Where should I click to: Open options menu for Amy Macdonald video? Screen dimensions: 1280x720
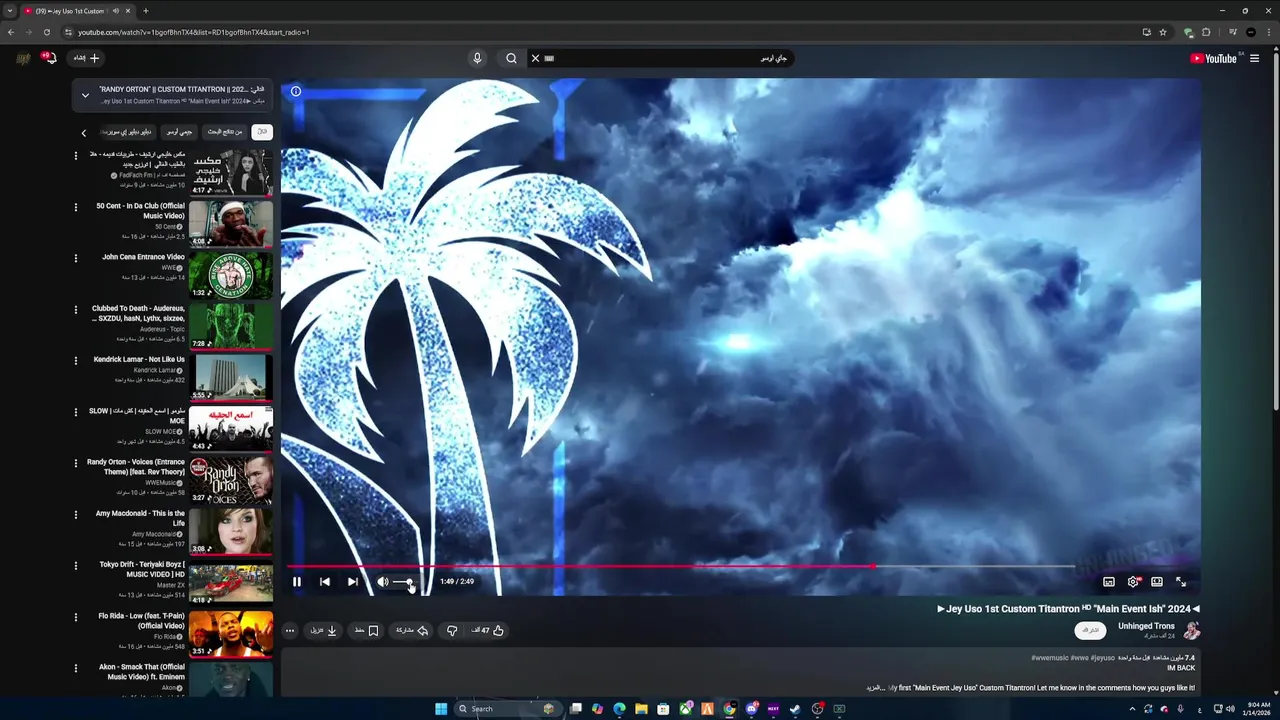pyautogui.click(x=75, y=515)
